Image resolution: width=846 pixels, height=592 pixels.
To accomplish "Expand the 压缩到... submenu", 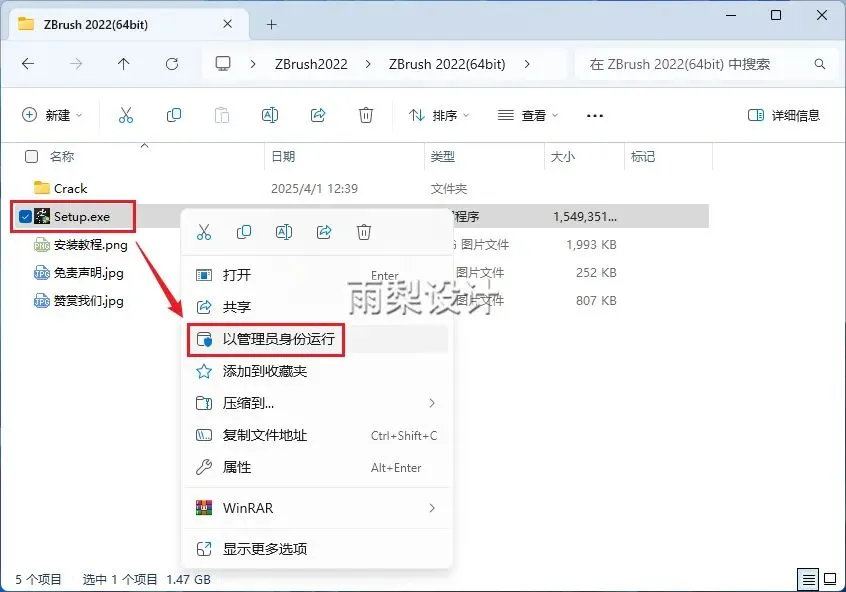I will point(432,403).
